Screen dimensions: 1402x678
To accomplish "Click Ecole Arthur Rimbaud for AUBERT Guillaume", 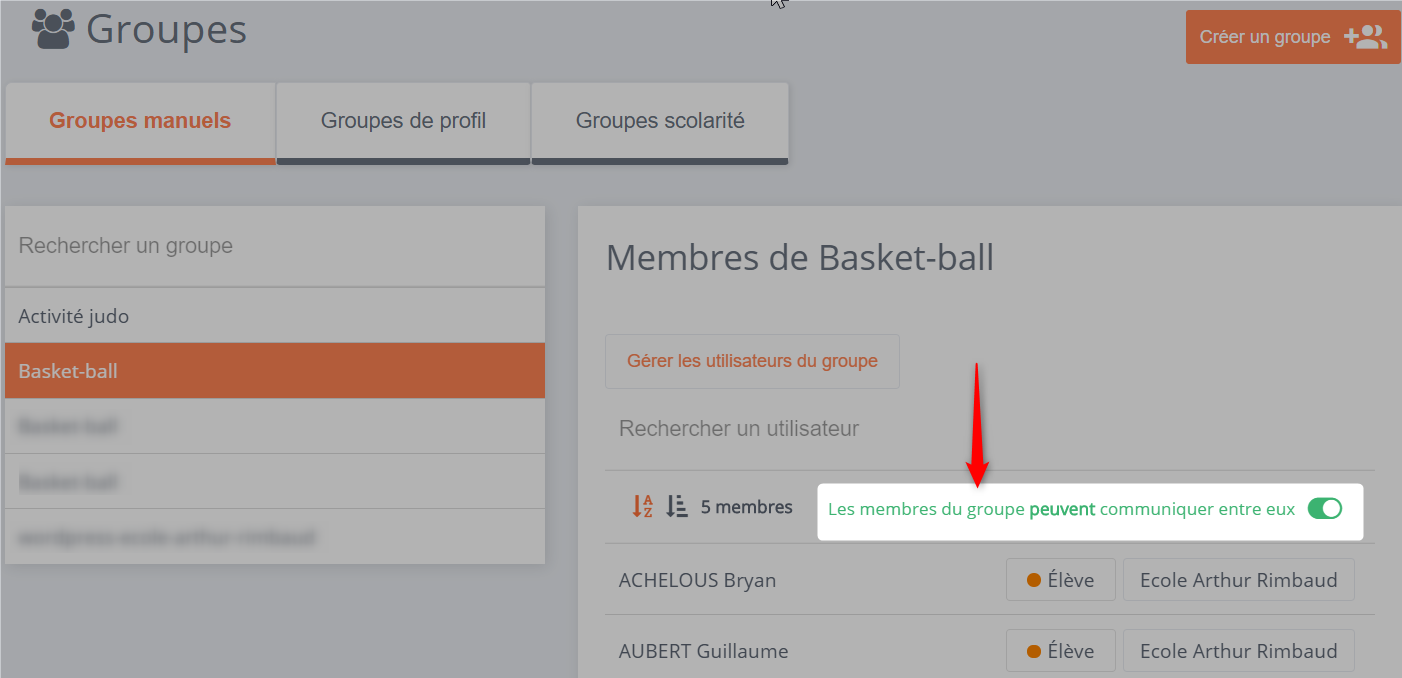I will coord(1238,651).
